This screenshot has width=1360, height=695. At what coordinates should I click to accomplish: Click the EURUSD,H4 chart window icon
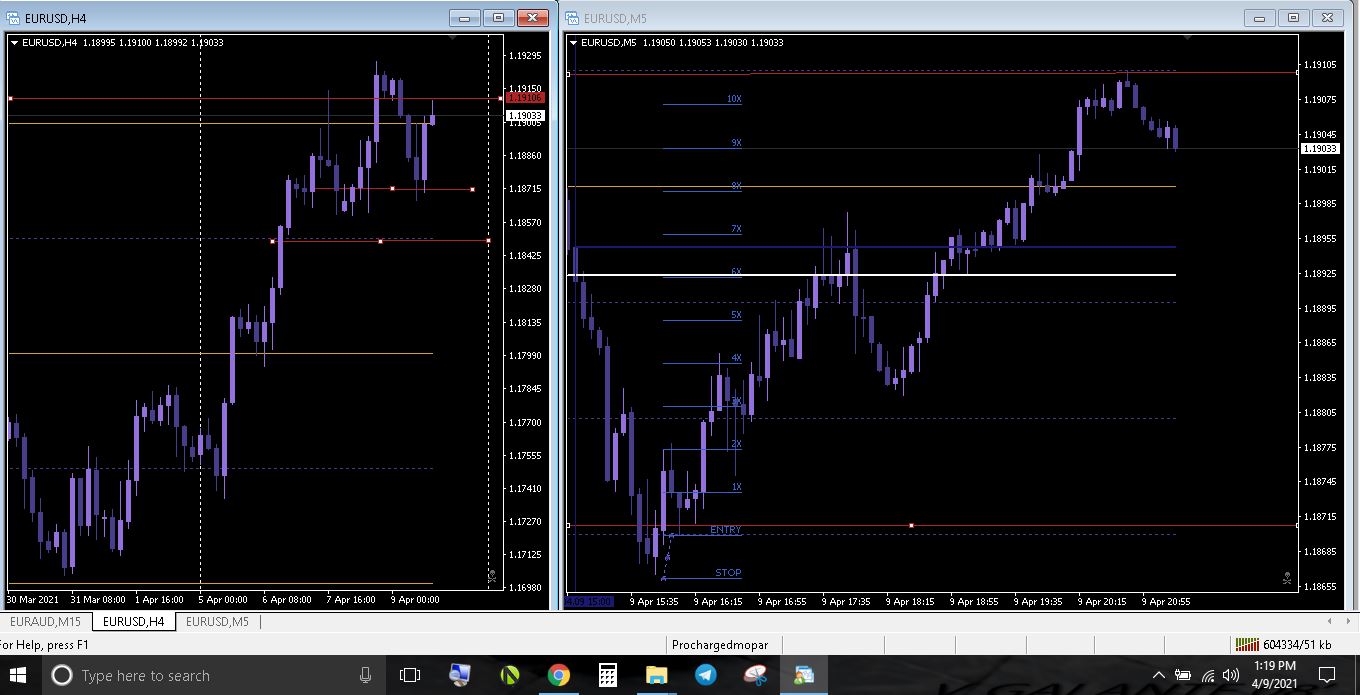[x=14, y=18]
